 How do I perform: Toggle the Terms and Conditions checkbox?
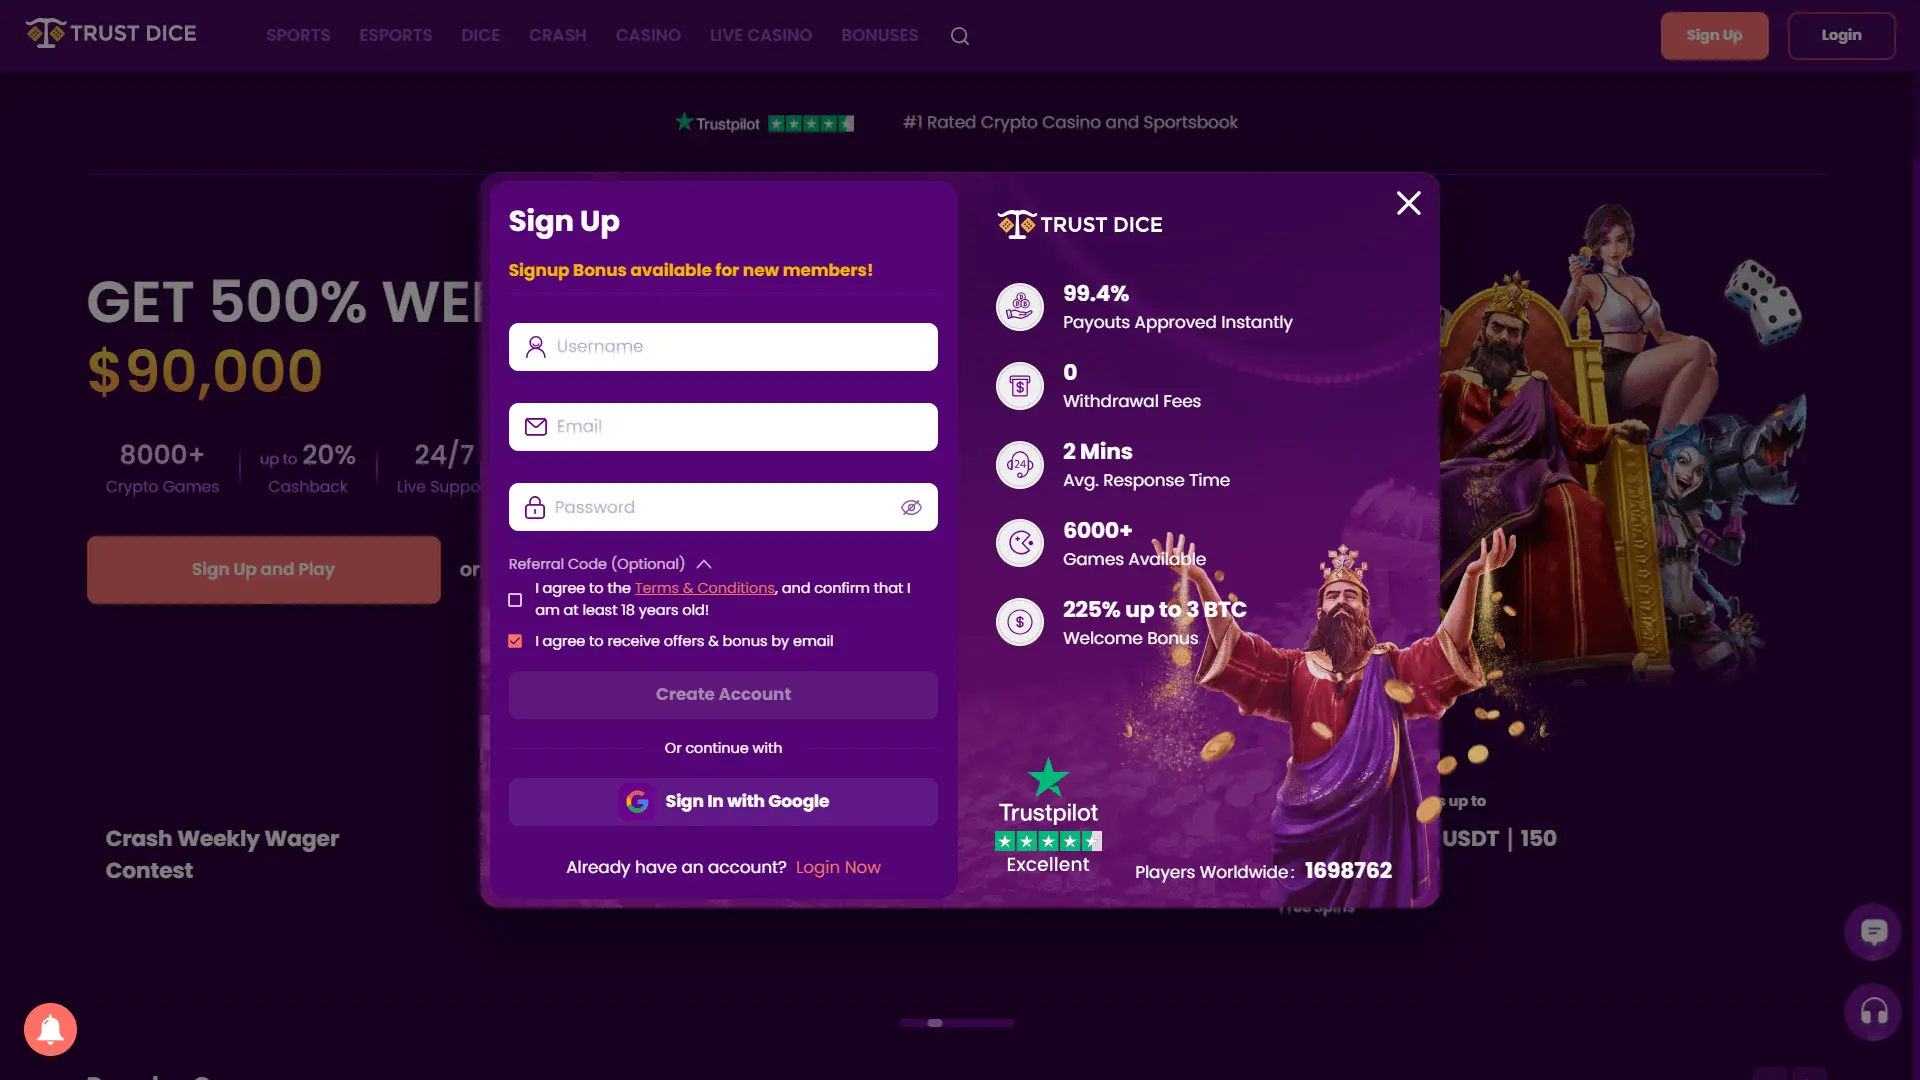pyautogui.click(x=516, y=599)
